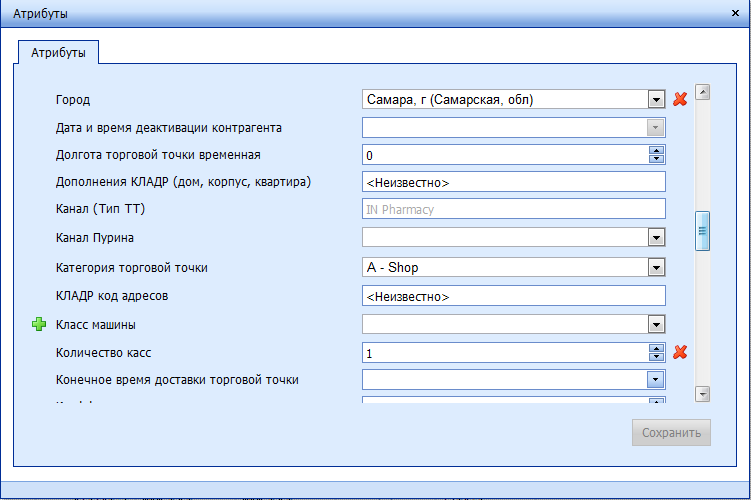
Task: Decrease Количество касс spinner value
Action: [657, 357]
